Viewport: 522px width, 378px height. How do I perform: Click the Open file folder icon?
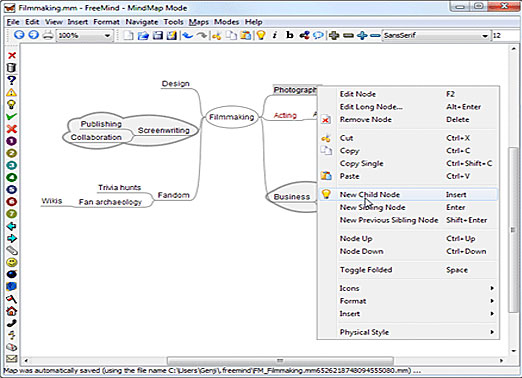point(143,35)
